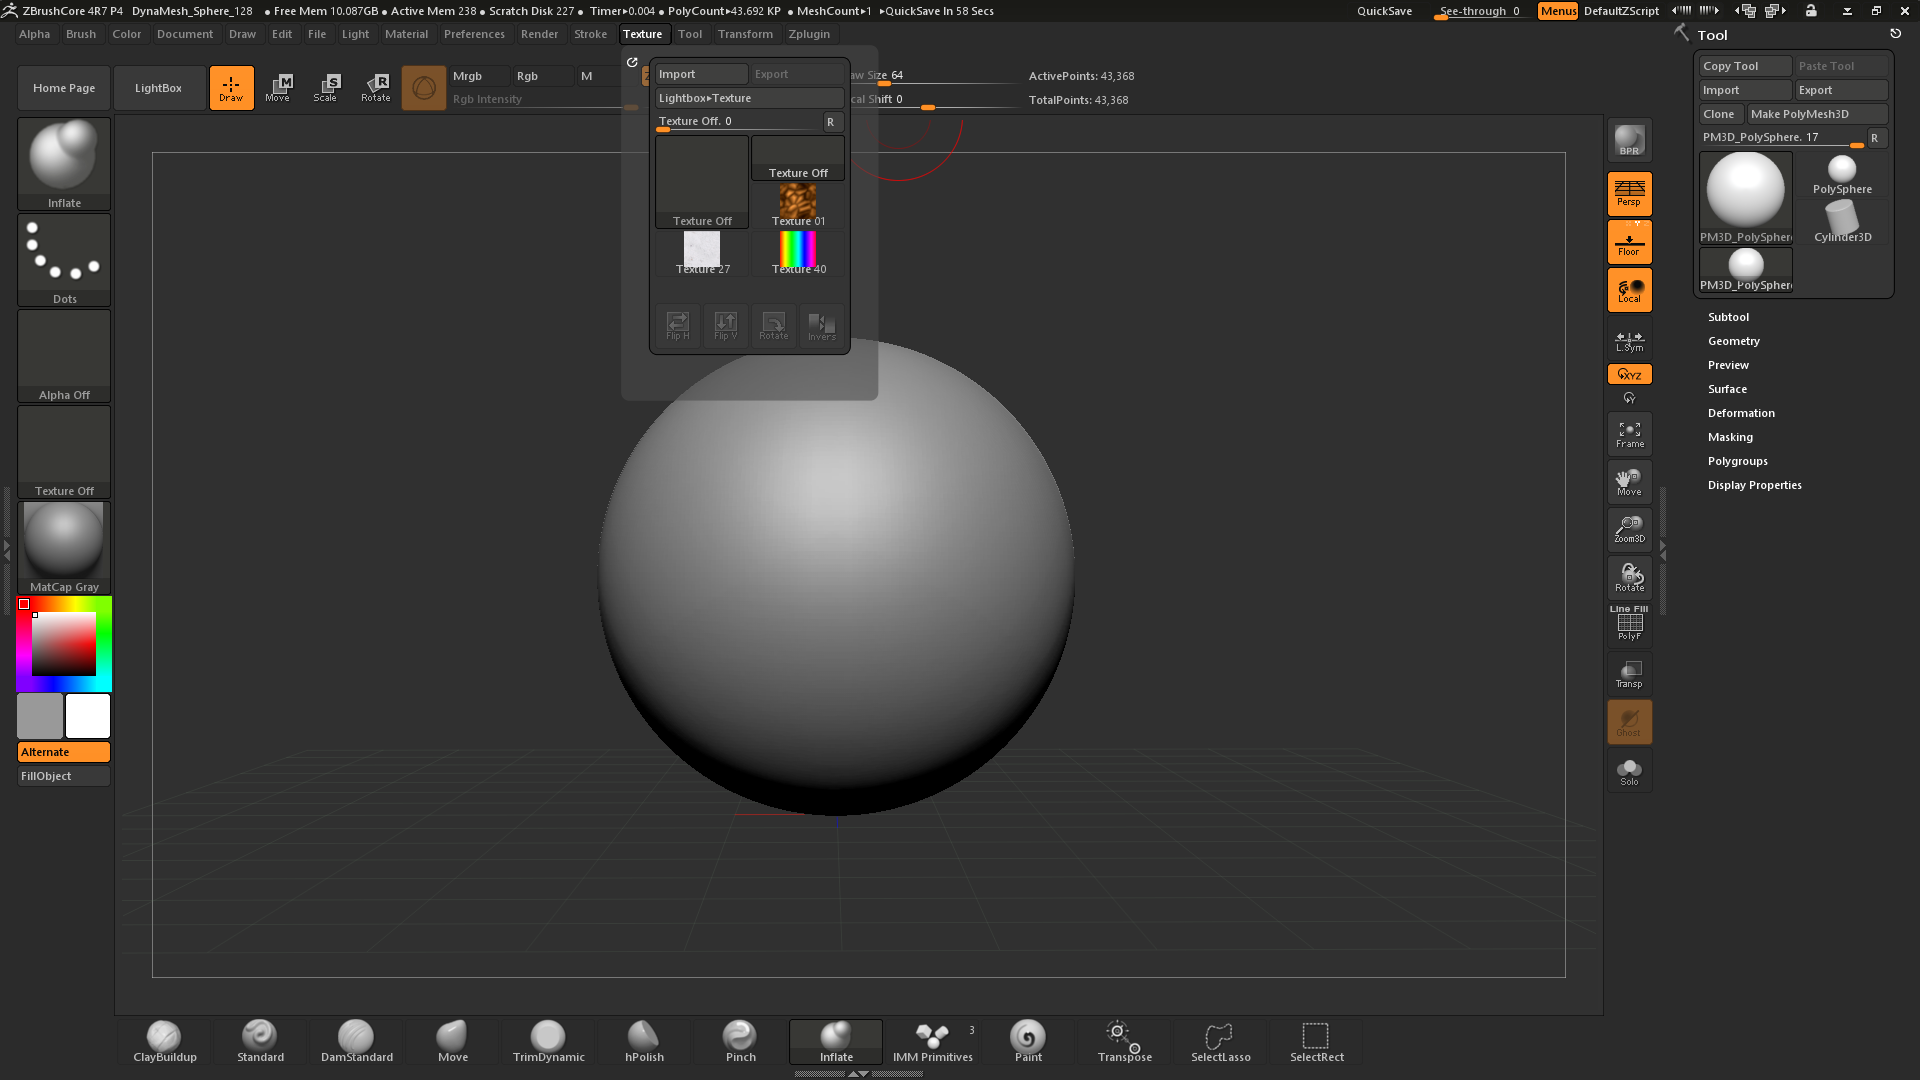The image size is (1920, 1080).
Task: Toggle Persp perspective view
Action: pyautogui.click(x=1629, y=193)
